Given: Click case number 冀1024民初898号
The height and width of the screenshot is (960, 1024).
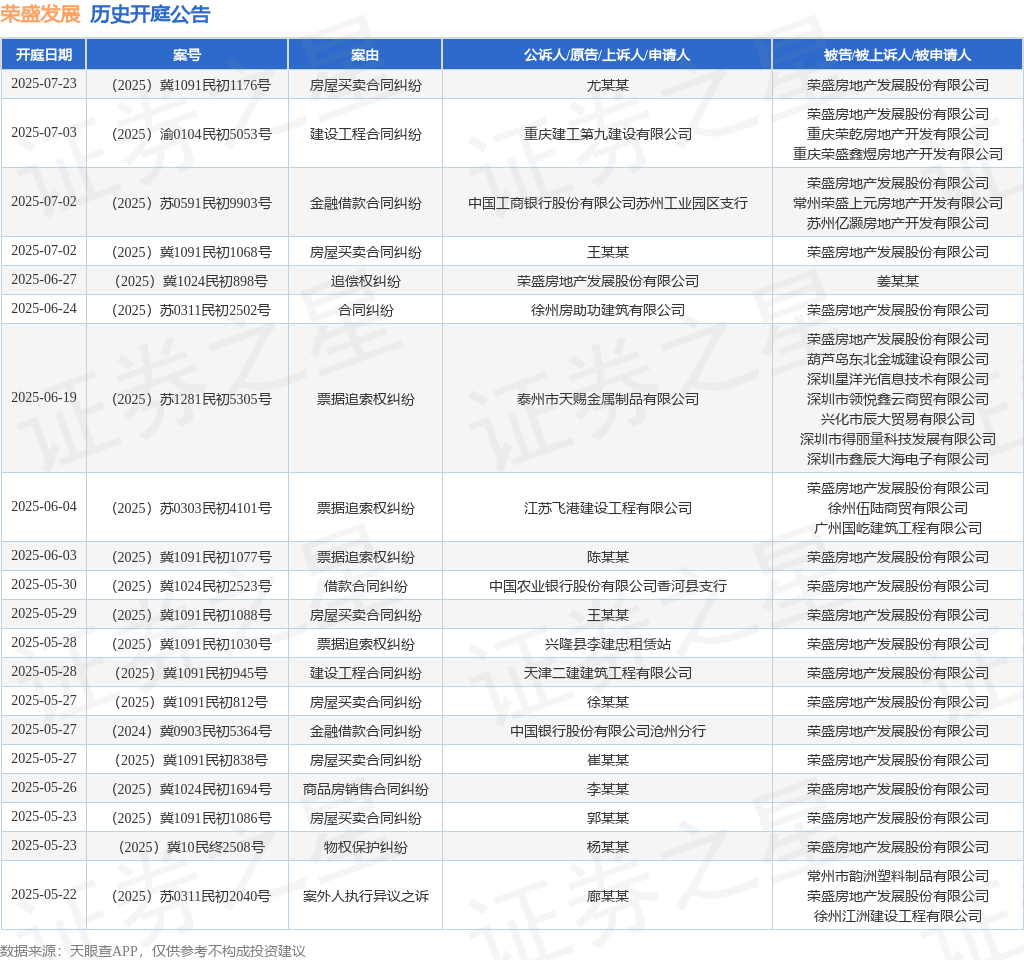Looking at the screenshot, I should click(x=191, y=281).
